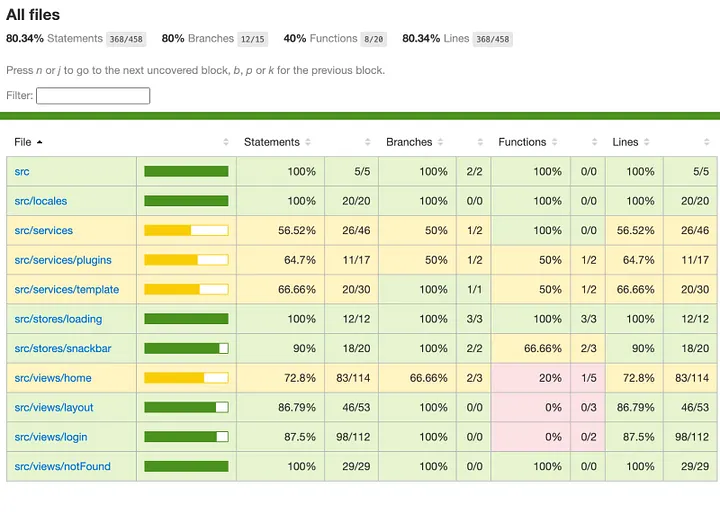Sort by branches covered/total count column icon
Image resolution: width=720 pixels, height=525 pixels.
(480, 142)
